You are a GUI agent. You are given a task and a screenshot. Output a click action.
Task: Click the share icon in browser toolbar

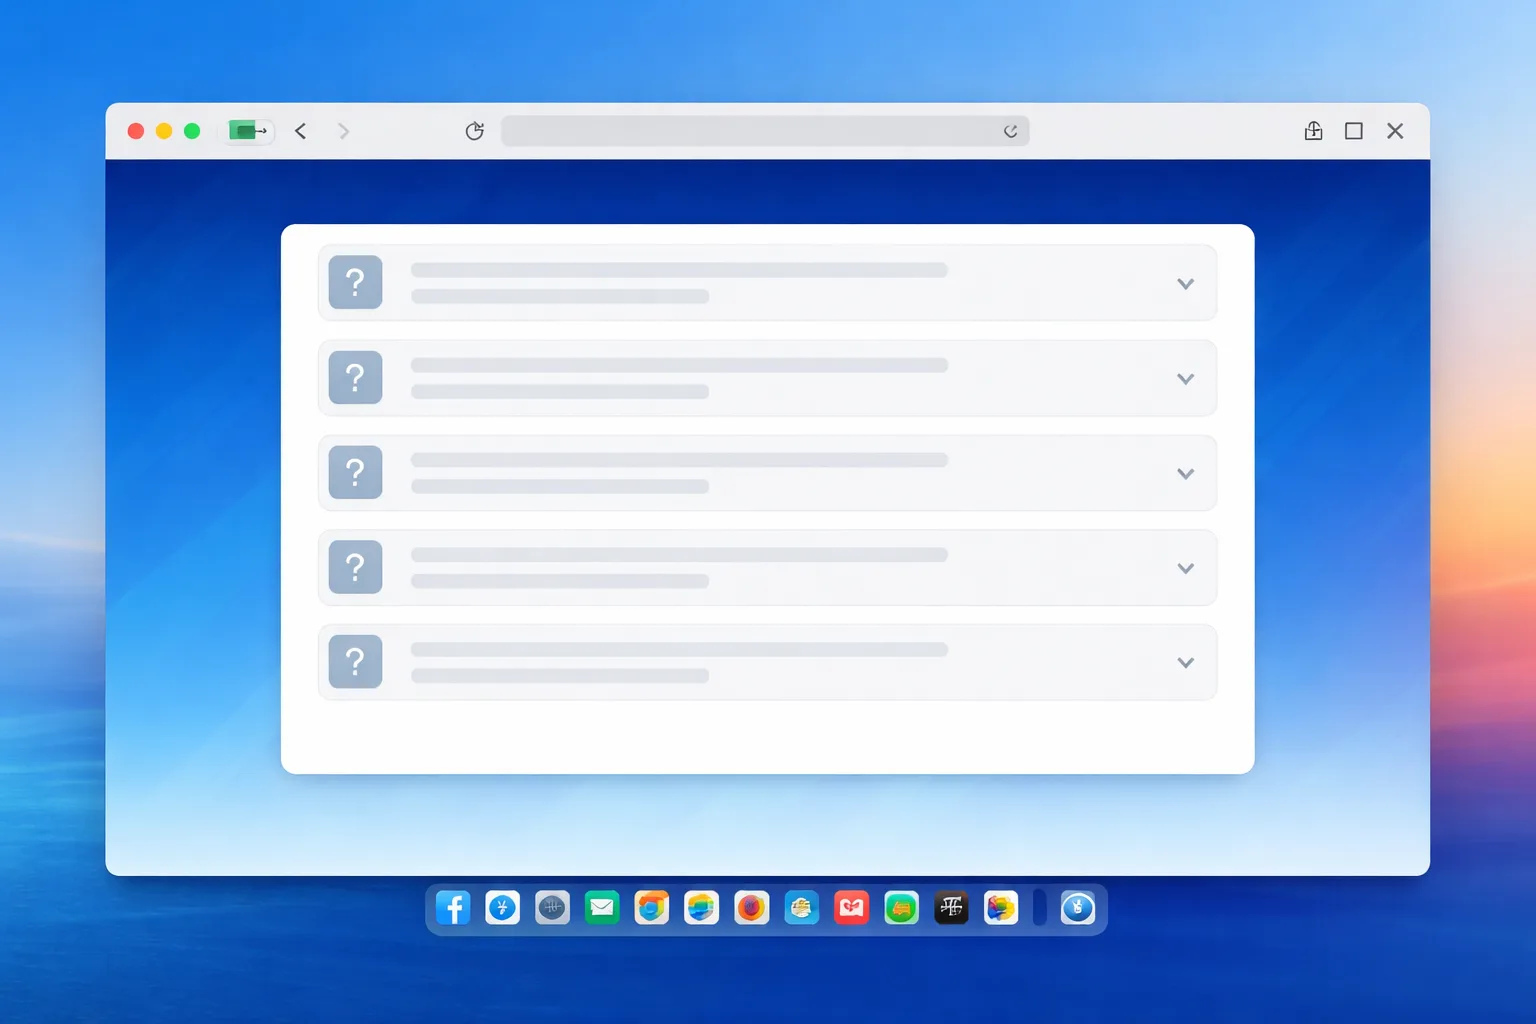[x=1313, y=131]
